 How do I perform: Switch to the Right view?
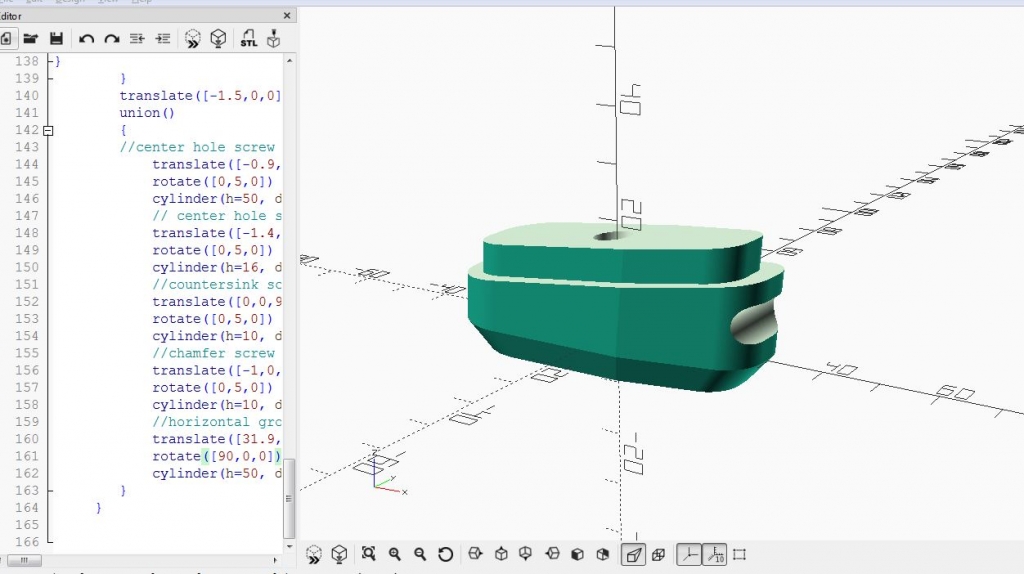475,554
